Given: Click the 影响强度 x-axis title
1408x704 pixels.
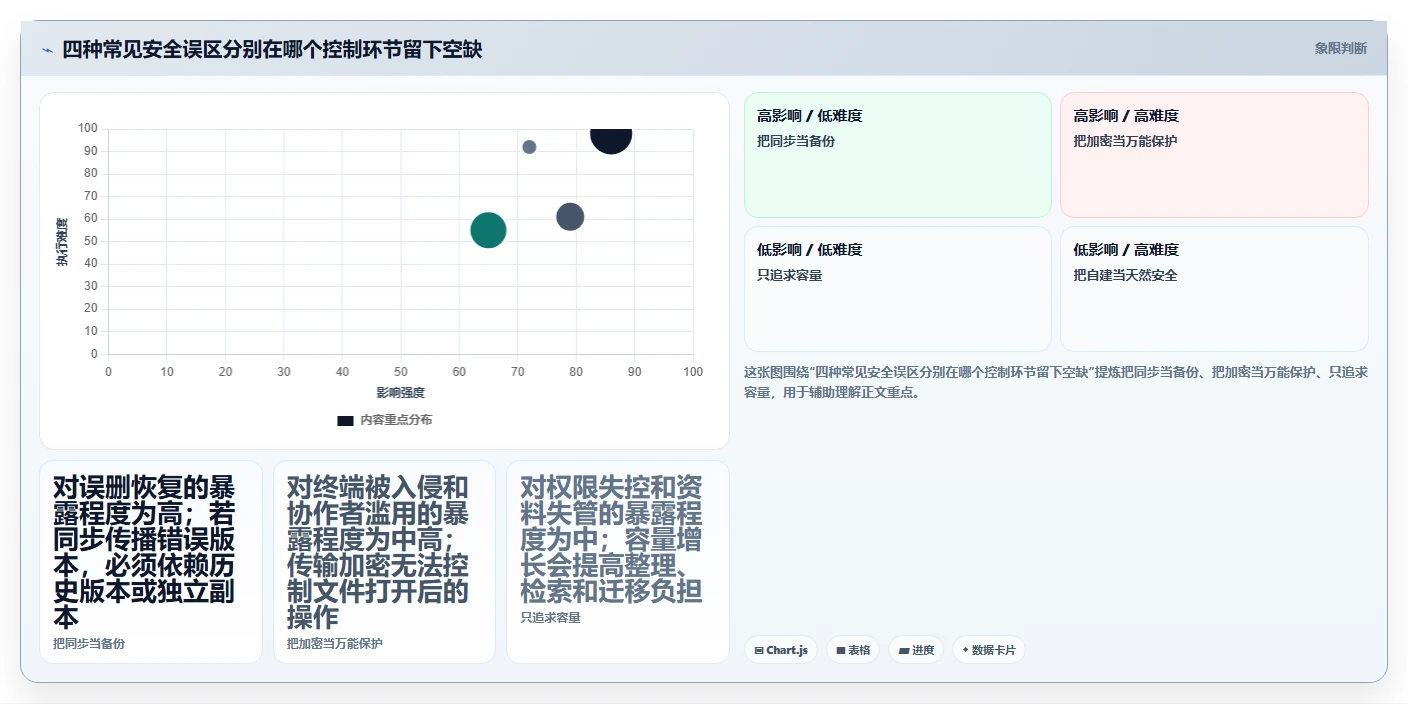Looking at the screenshot, I should (401, 393).
